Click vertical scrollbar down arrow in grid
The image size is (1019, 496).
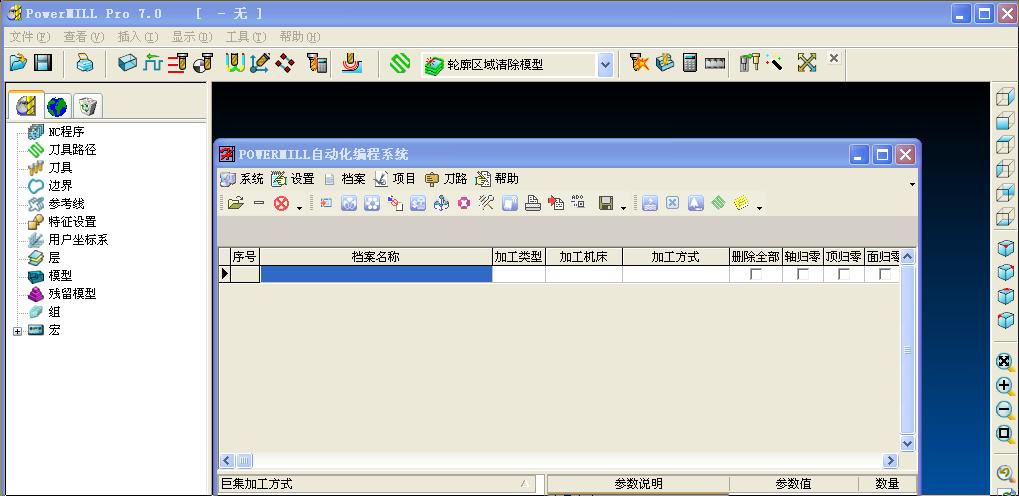(908, 443)
